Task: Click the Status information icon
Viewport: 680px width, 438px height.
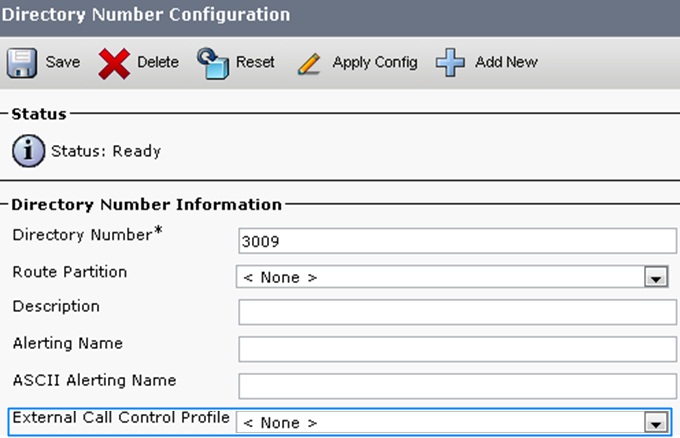Action: (28, 151)
